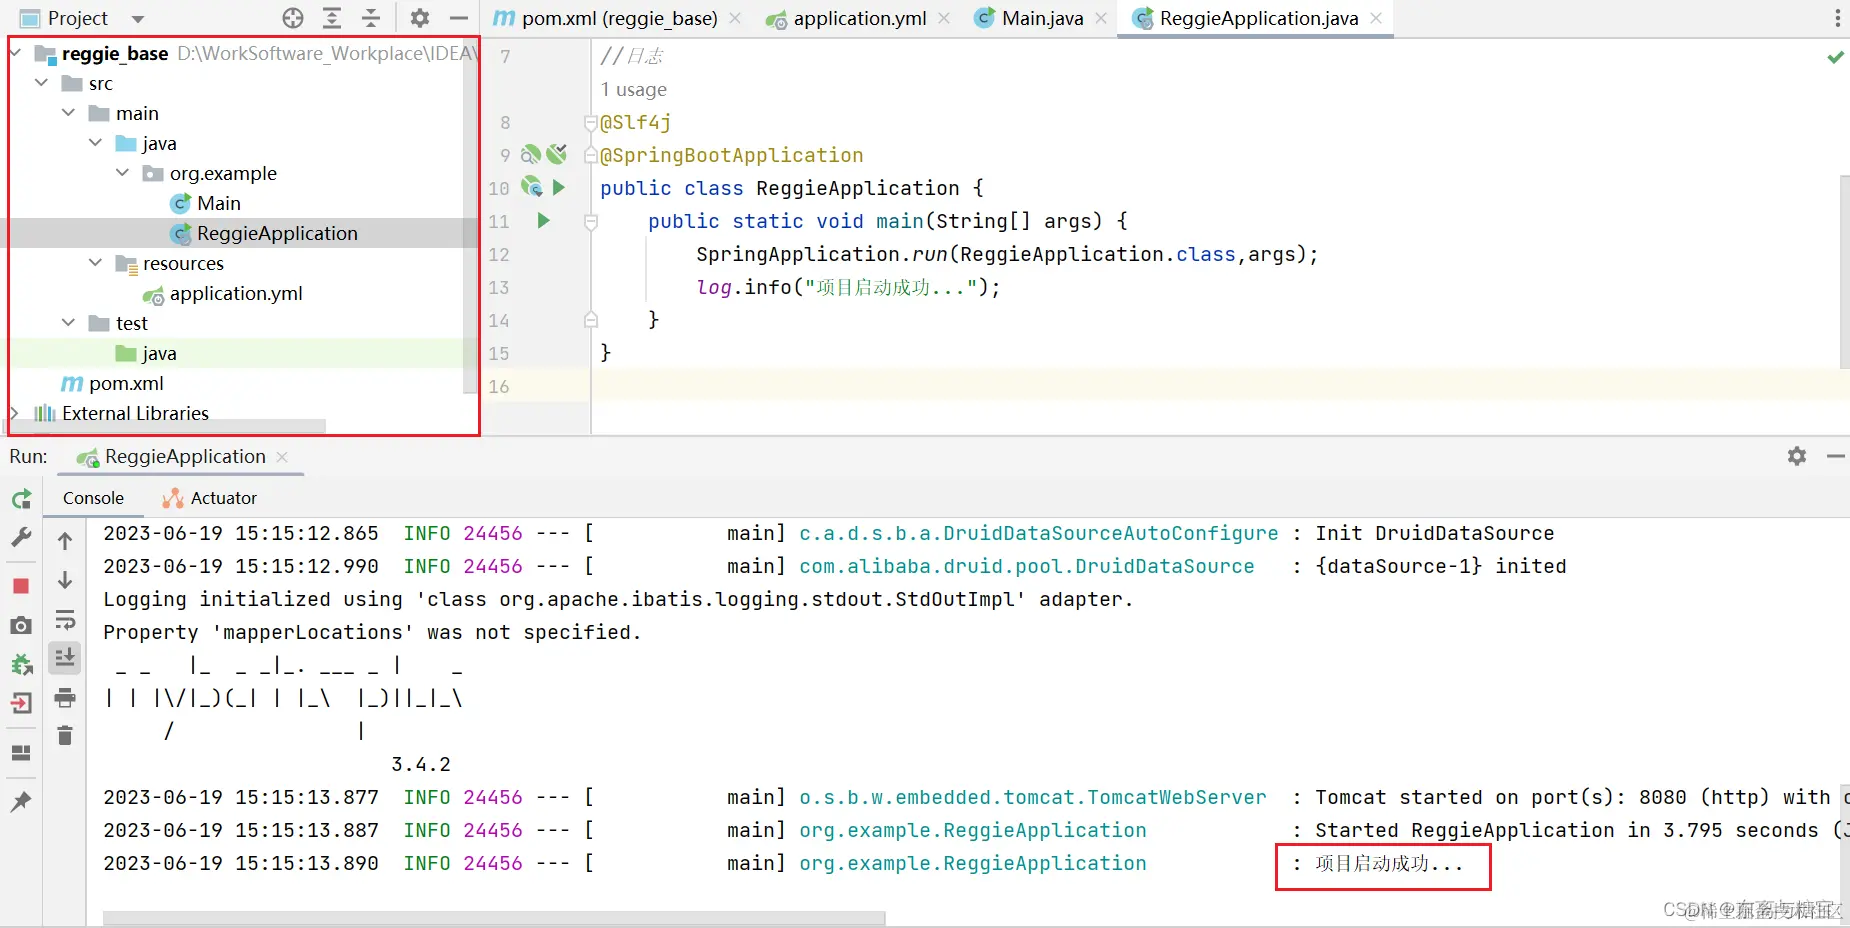This screenshot has height=928, width=1850.
Task: Close the ReggieApplication.java editor tab
Action: click(1376, 18)
